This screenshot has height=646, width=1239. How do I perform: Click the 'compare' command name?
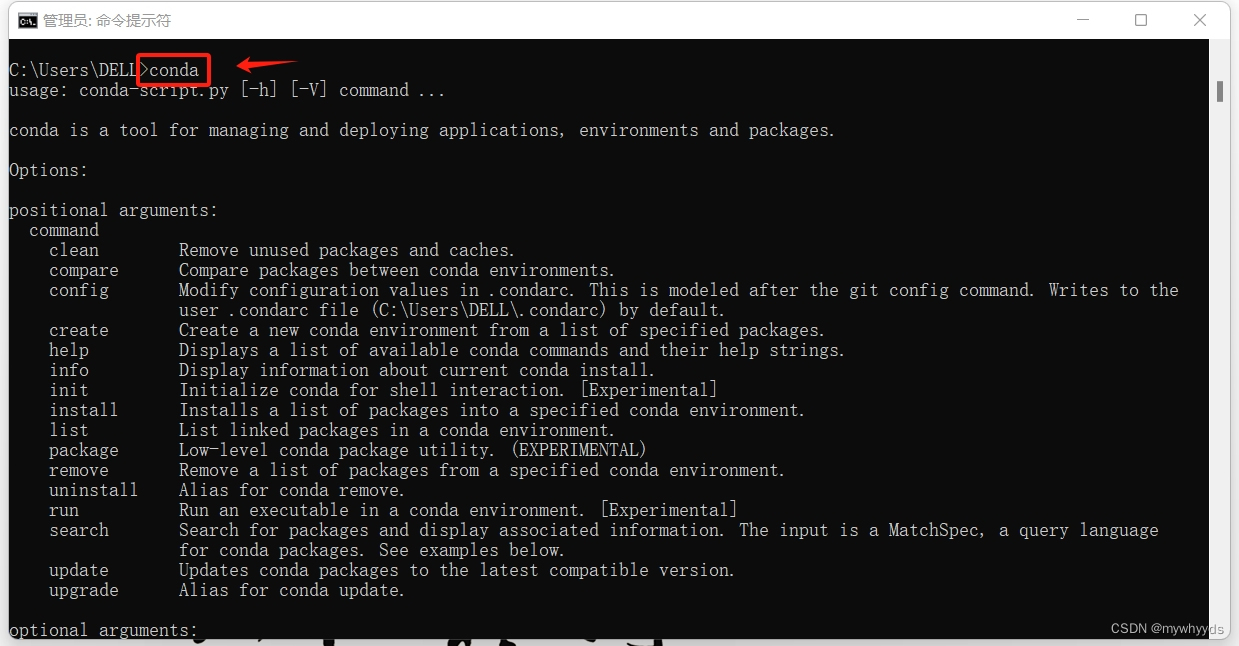coord(84,270)
